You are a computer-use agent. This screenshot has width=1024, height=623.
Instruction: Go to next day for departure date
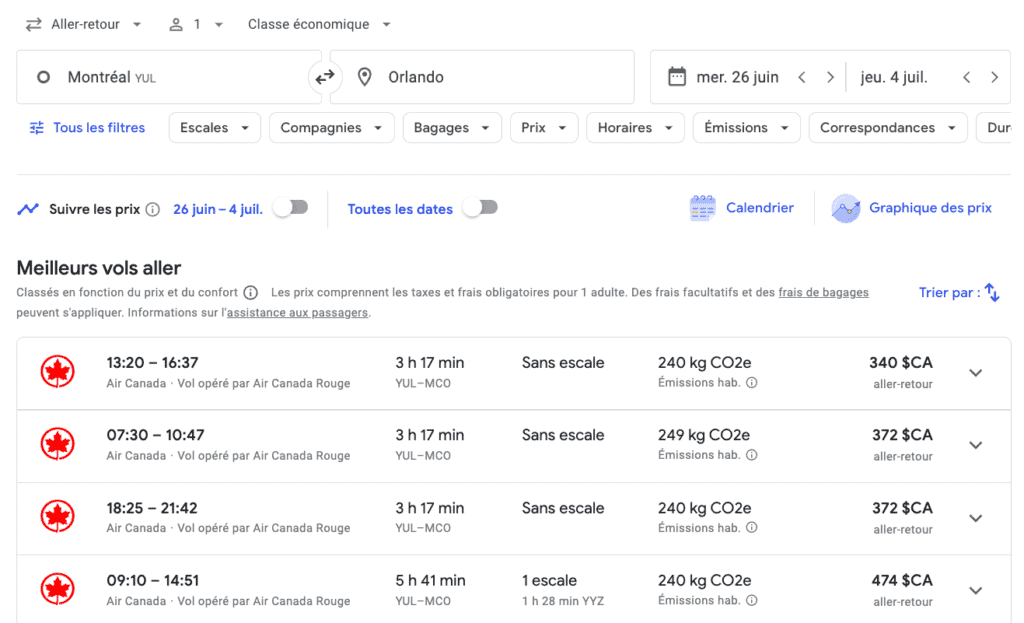830,77
